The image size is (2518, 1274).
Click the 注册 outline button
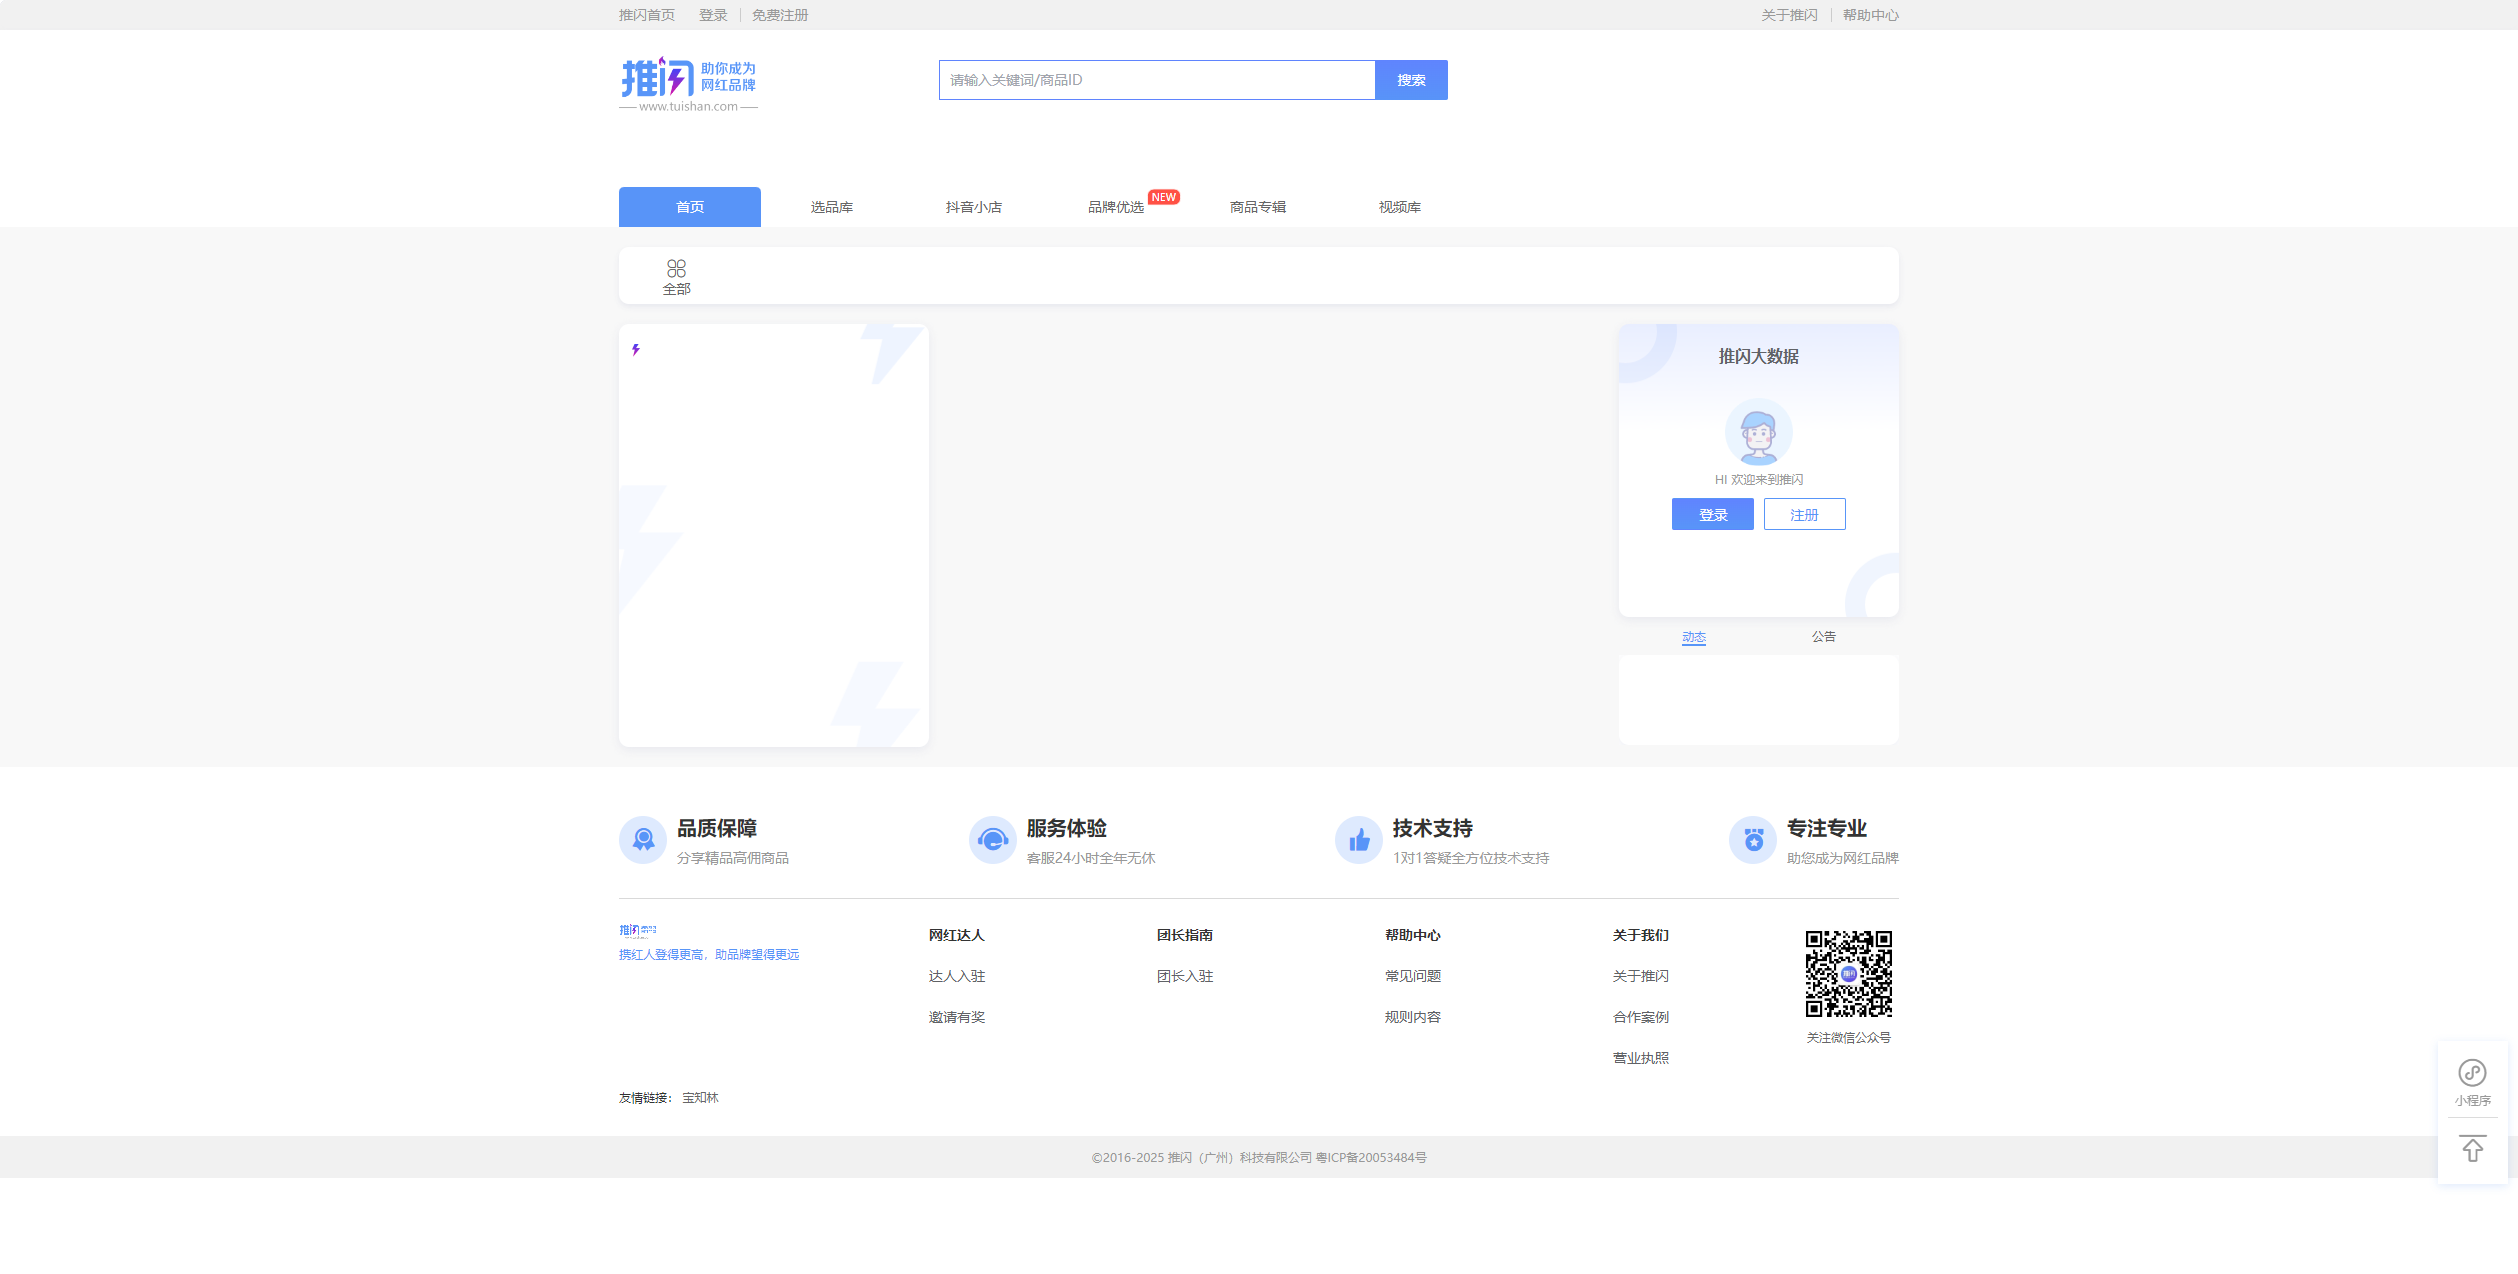(x=1804, y=515)
